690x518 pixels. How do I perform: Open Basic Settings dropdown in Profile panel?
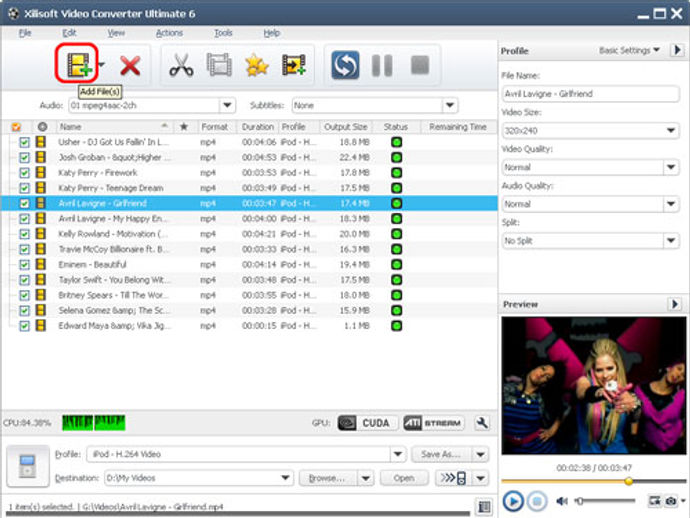coord(629,51)
